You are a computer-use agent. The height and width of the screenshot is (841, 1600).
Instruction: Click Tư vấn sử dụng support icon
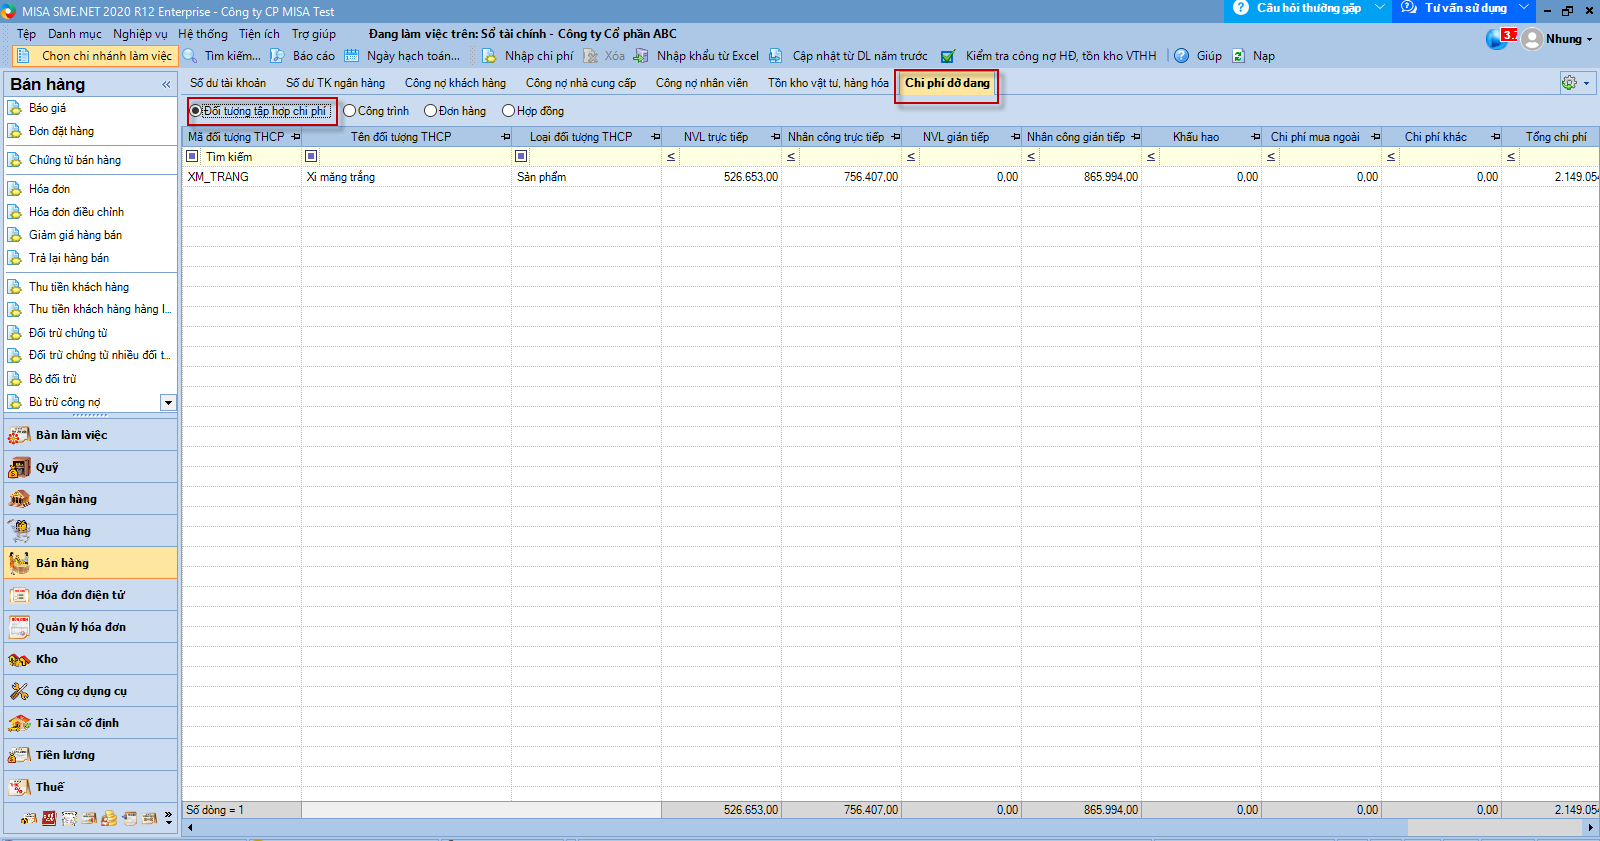point(1409,8)
